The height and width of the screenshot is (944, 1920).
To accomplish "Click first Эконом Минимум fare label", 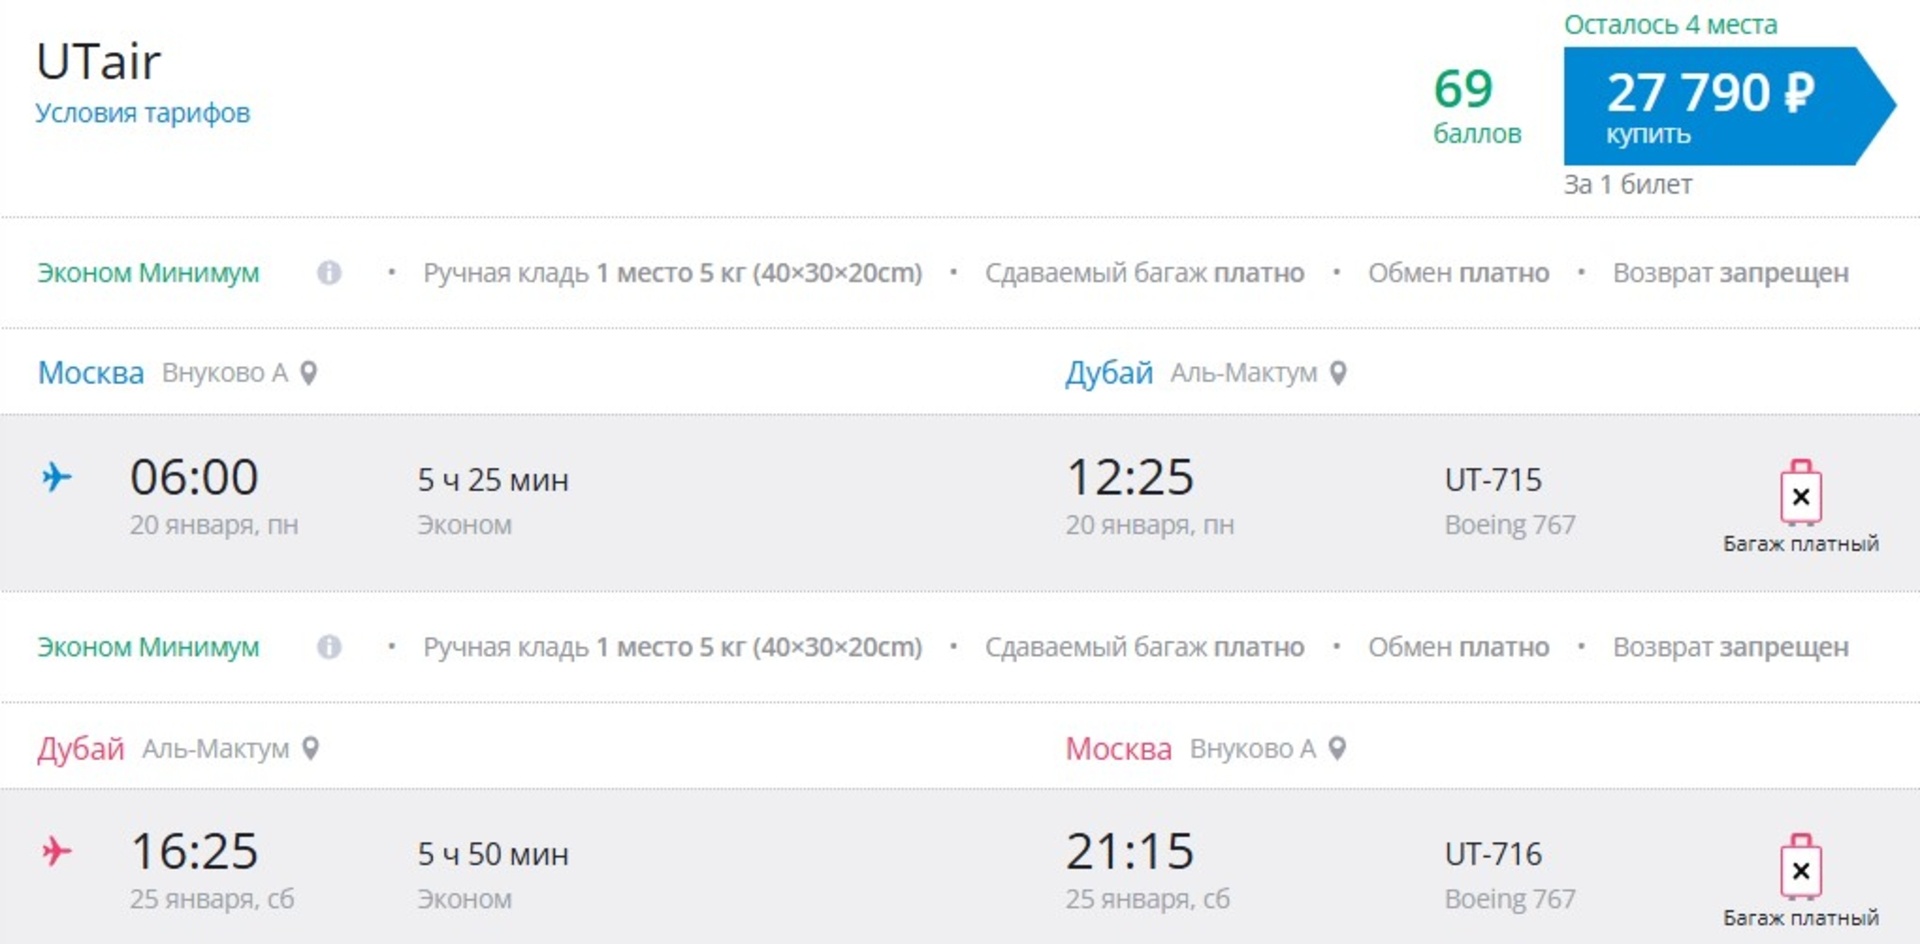I will (148, 272).
